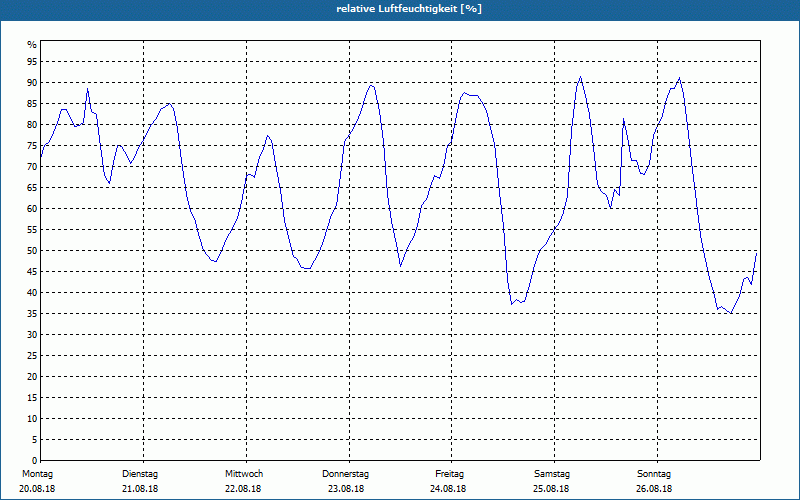Click the y-axis value "30"

tap(32, 335)
